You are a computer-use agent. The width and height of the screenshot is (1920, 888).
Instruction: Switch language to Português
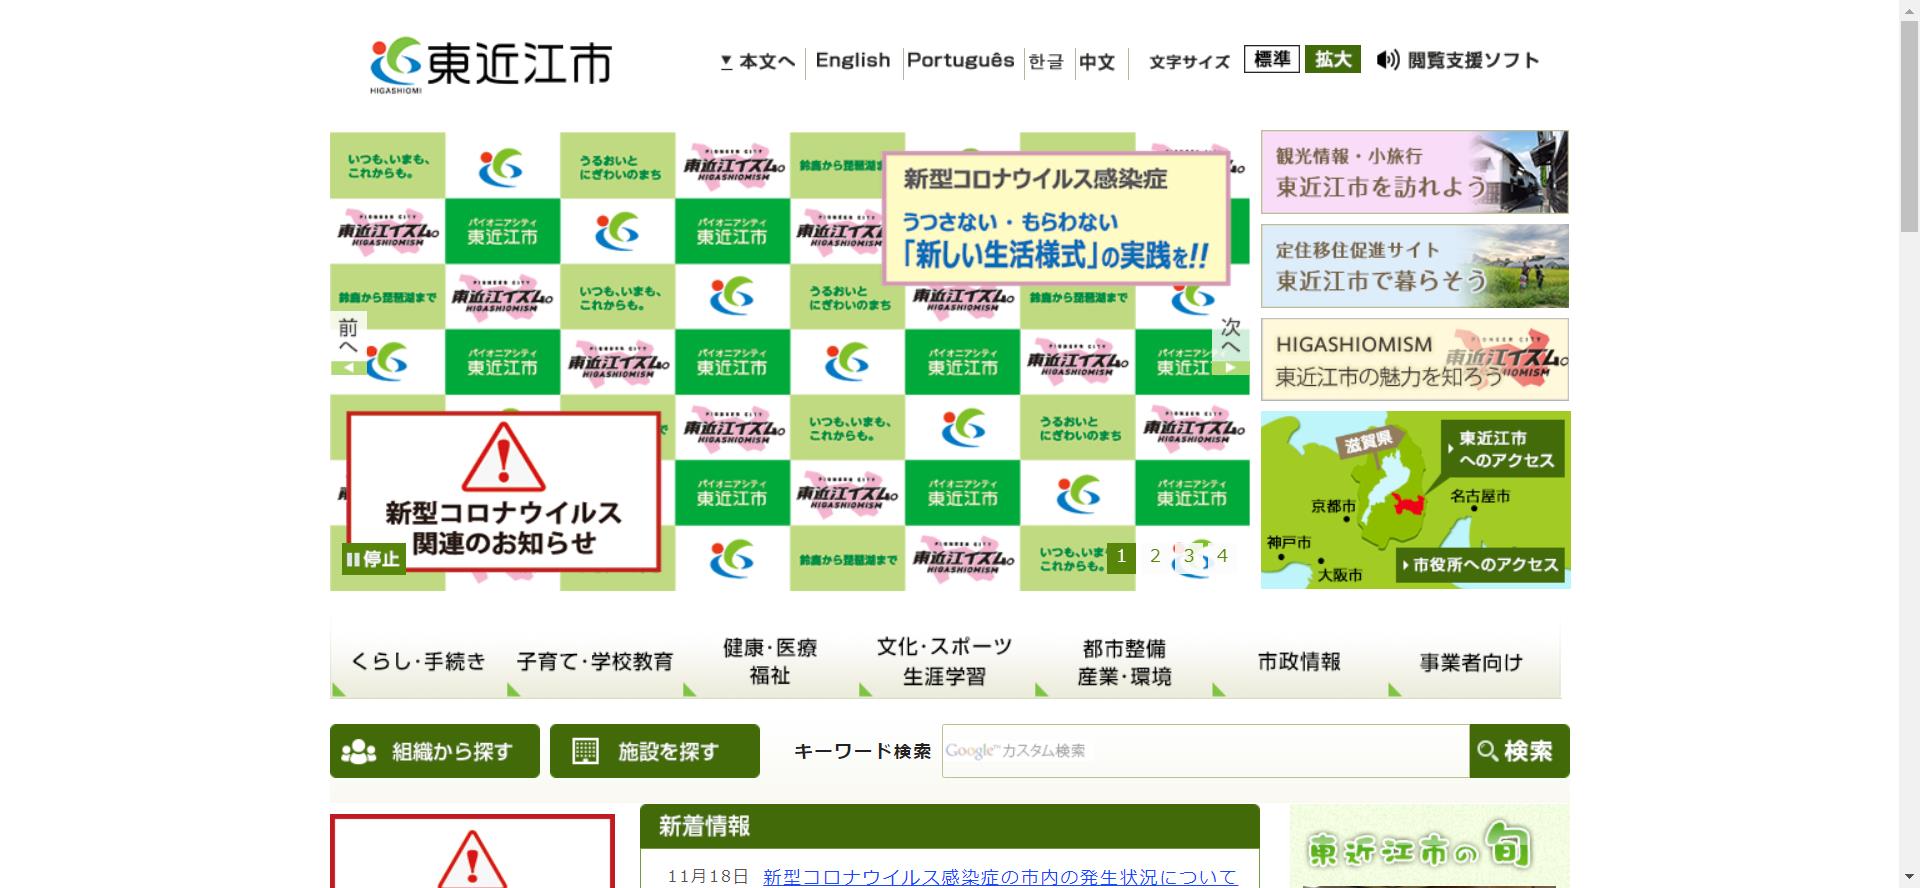pyautogui.click(x=960, y=60)
